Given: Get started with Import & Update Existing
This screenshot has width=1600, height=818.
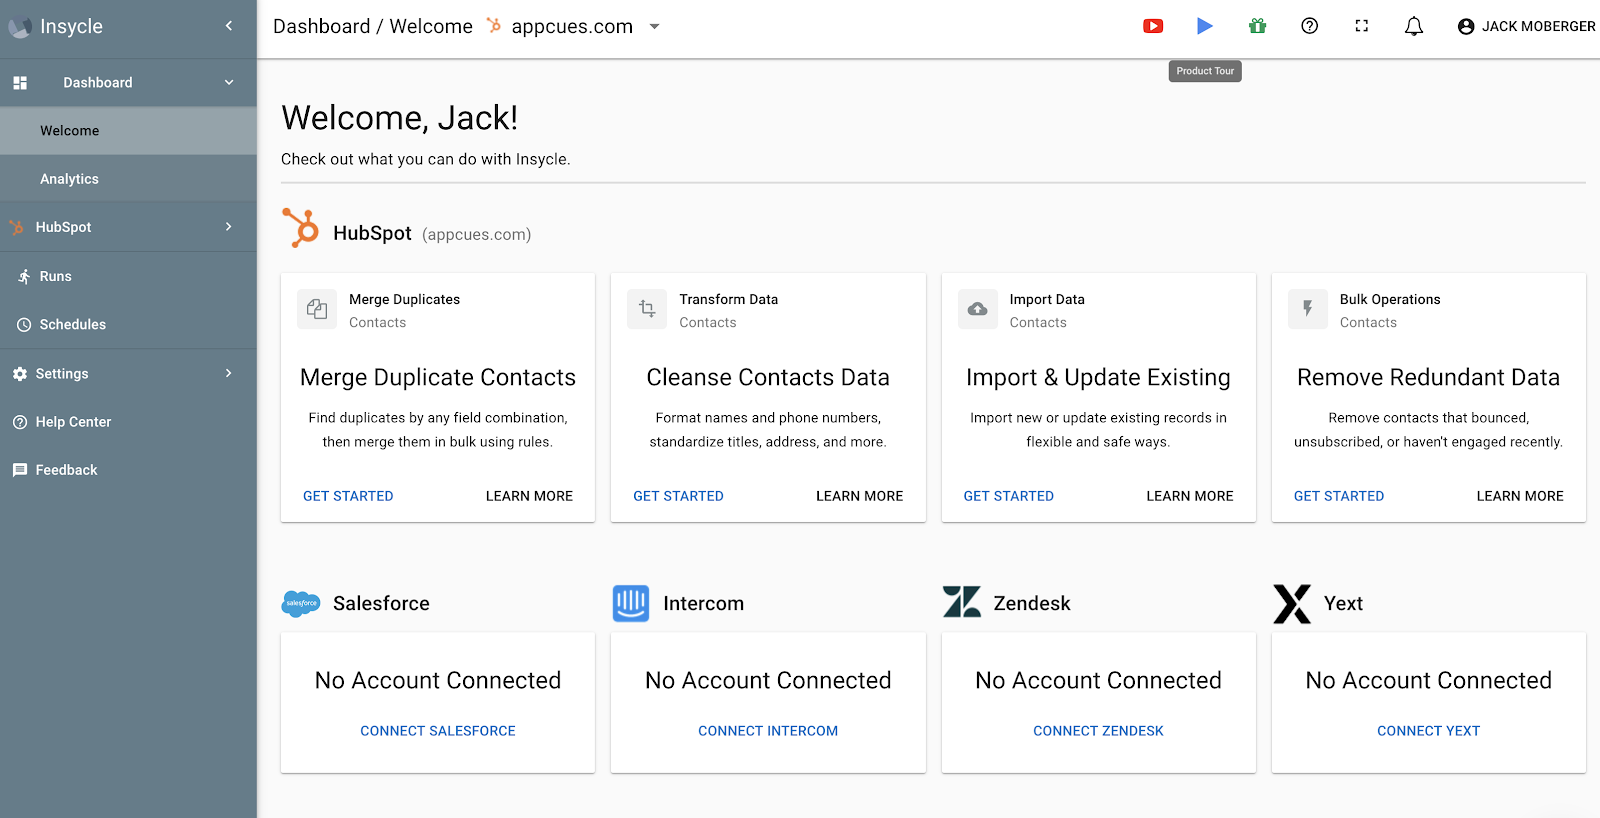Looking at the screenshot, I should (x=1008, y=496).
